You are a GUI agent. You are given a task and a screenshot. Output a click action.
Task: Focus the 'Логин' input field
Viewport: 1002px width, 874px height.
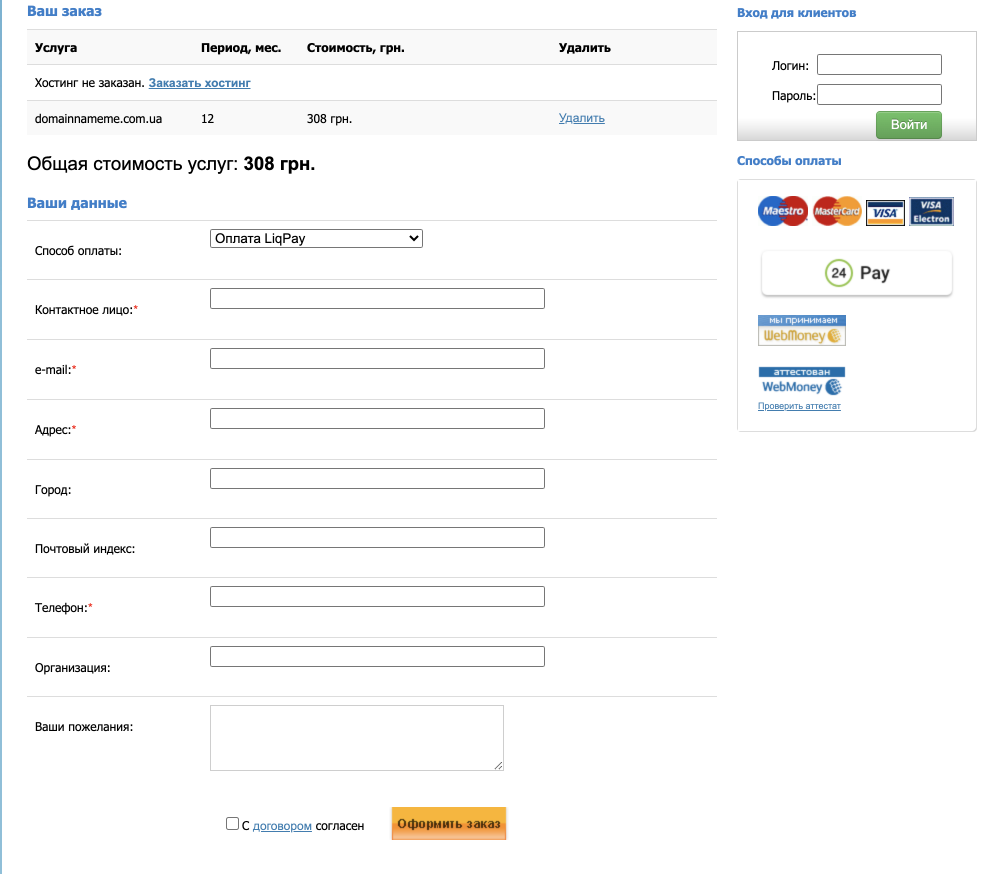click(879, 65)
